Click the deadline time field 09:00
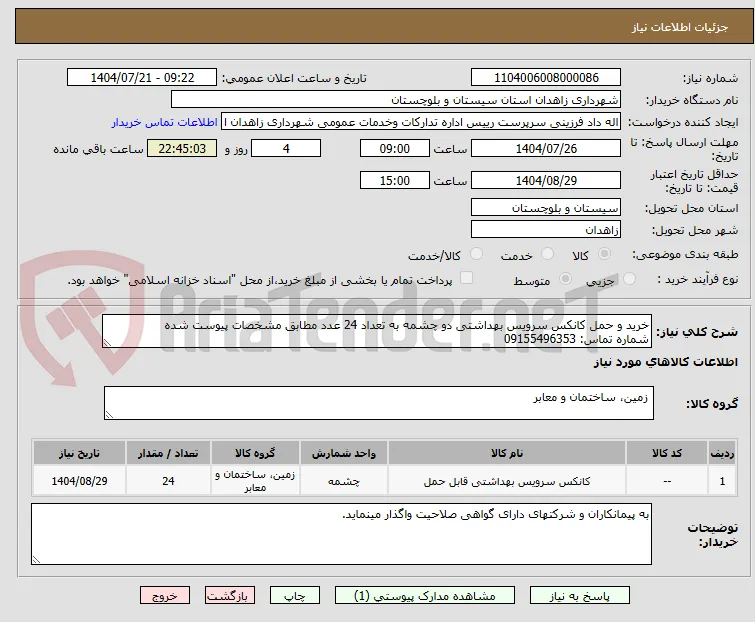 point(395,148)
